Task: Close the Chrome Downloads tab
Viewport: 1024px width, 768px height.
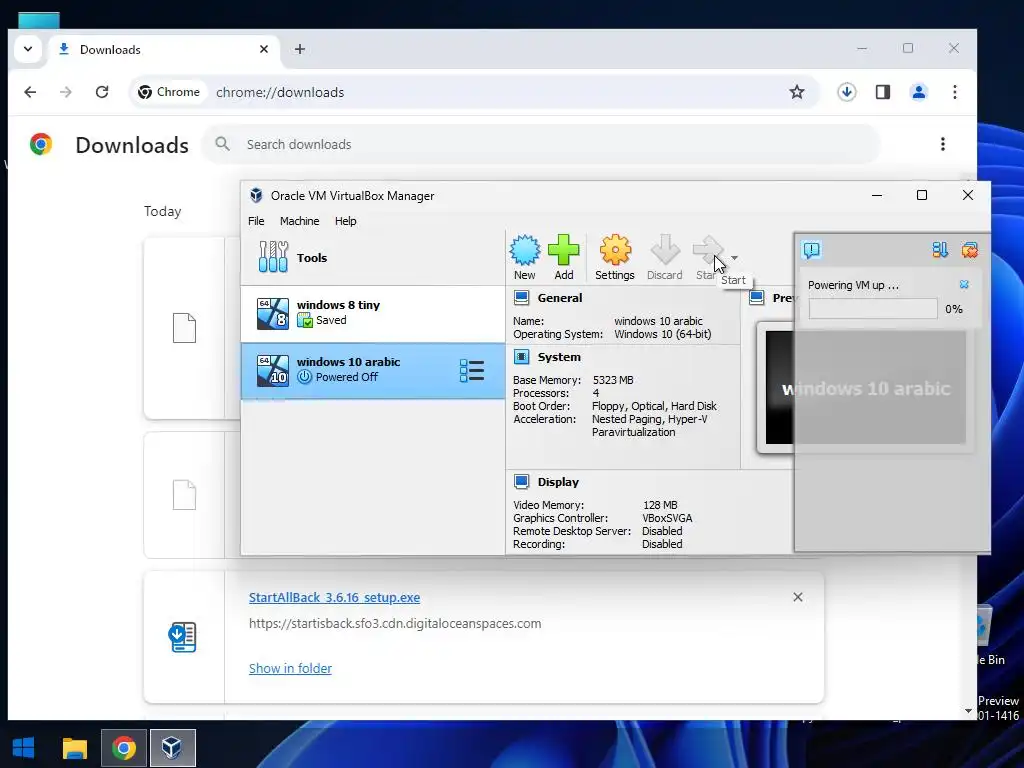Action: pos(264,49)
